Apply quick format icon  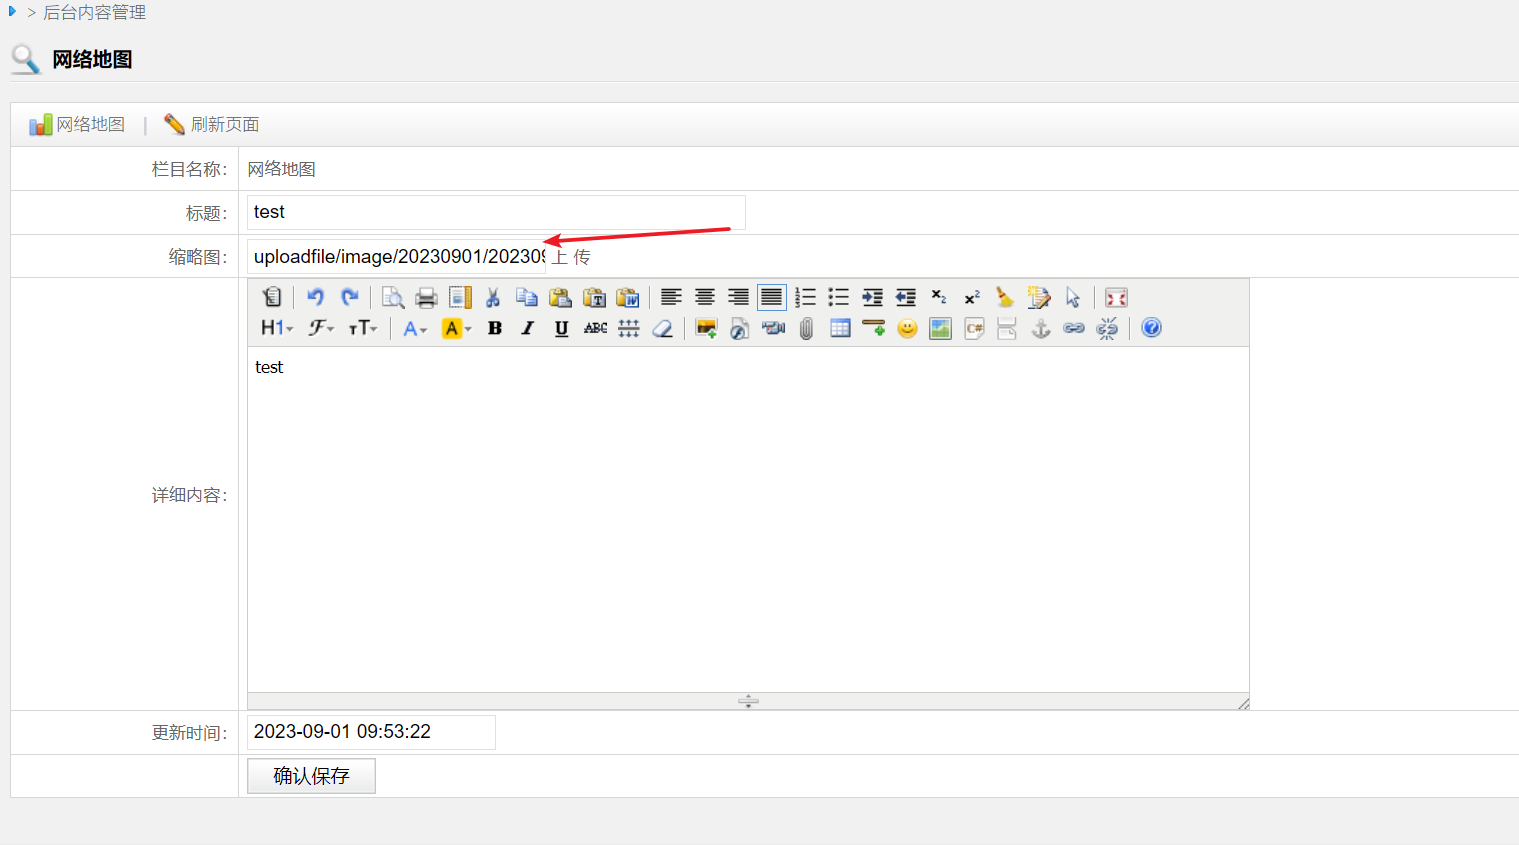click(1039, 297)
